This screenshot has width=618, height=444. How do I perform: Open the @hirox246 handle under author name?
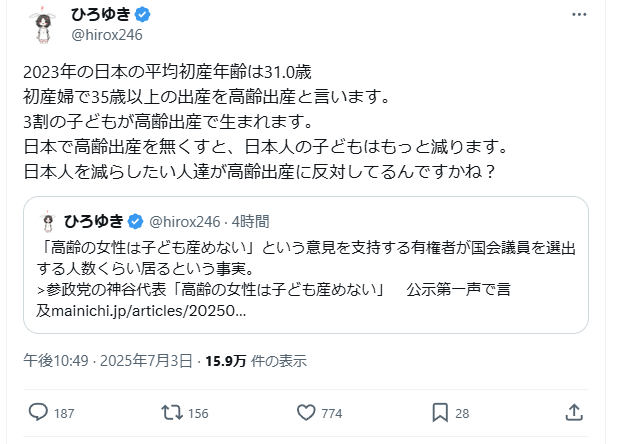[x=106, y=35]
